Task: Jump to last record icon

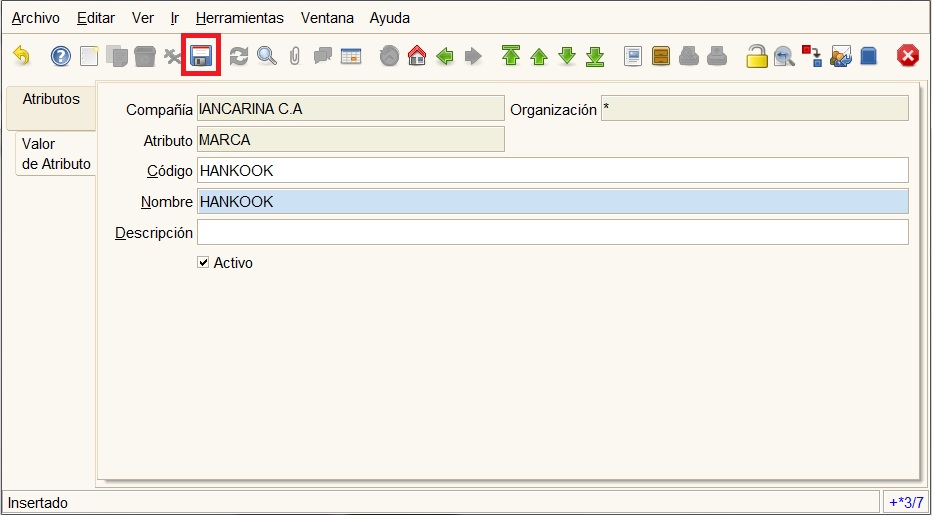Action: click(x=595, y=56)
